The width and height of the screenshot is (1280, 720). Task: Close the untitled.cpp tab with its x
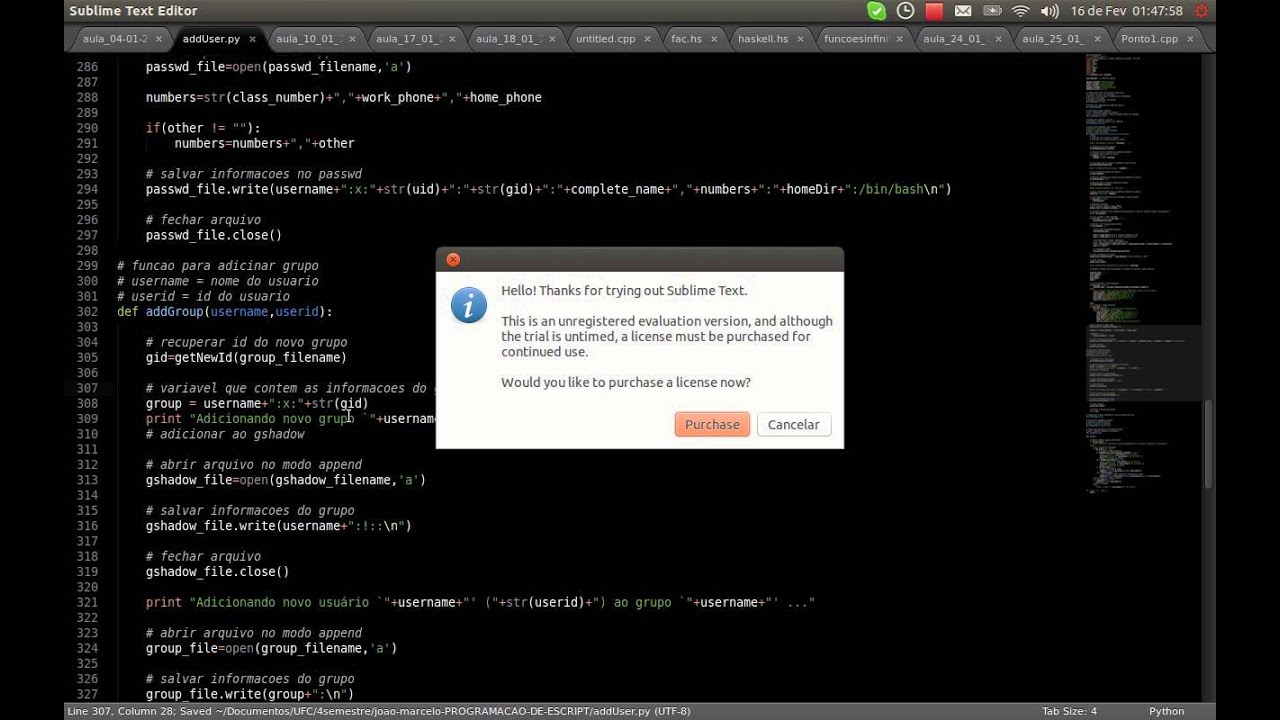tap(648, 39)
